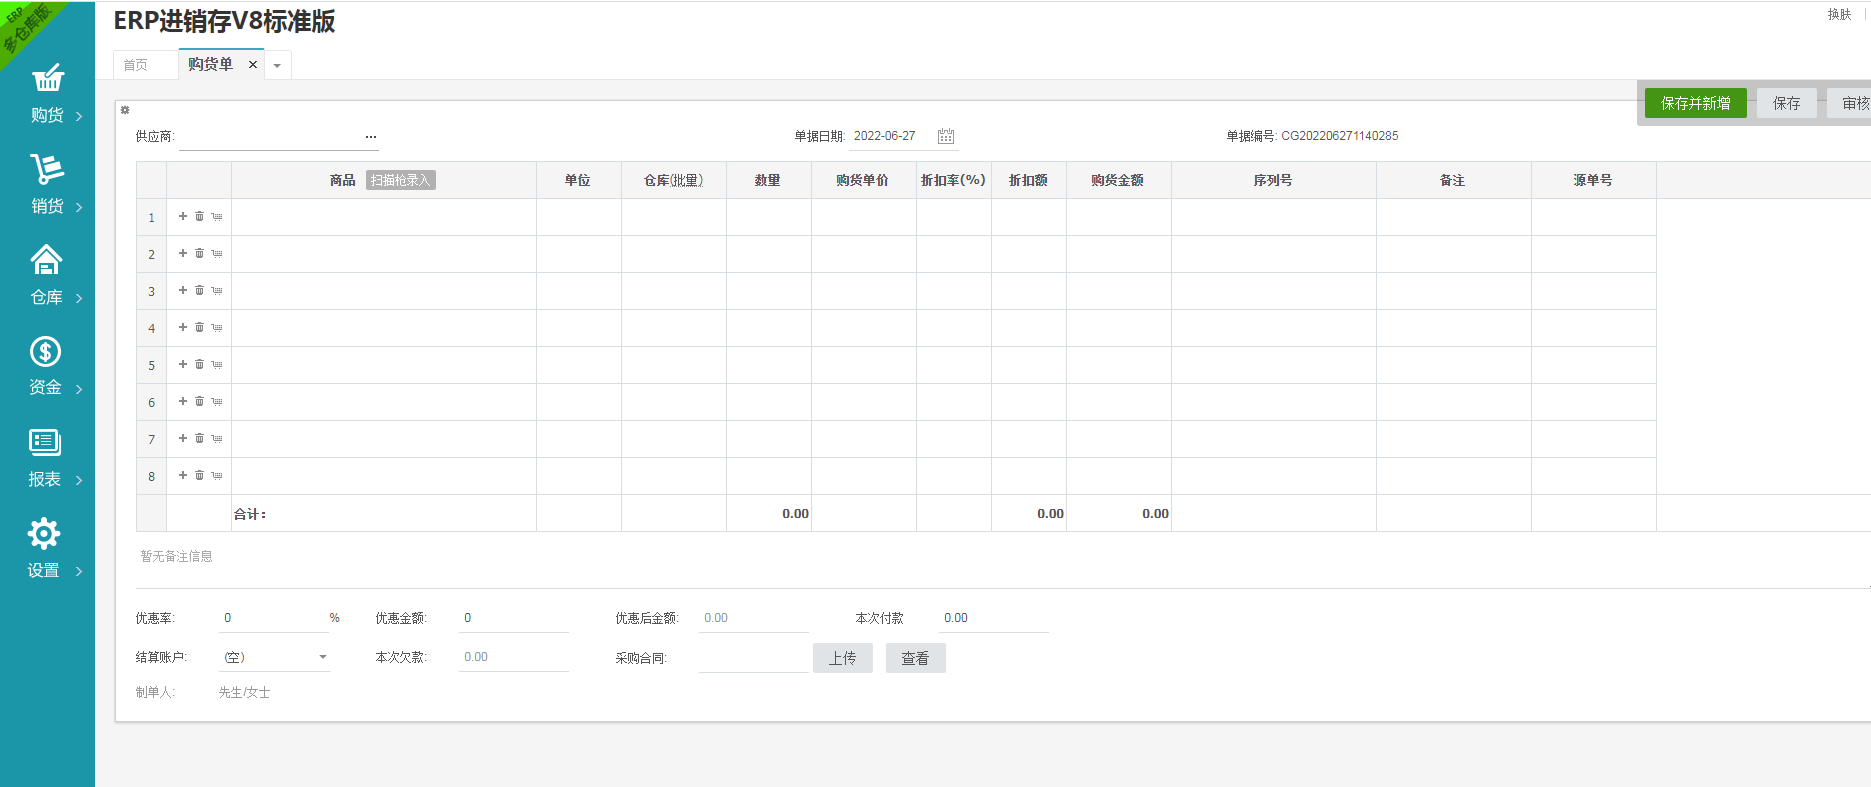Image resolution: width=1871 pixels, height=787 pixels.
Task: Expand the 资金 menu chevron
Action: (79, 389)
